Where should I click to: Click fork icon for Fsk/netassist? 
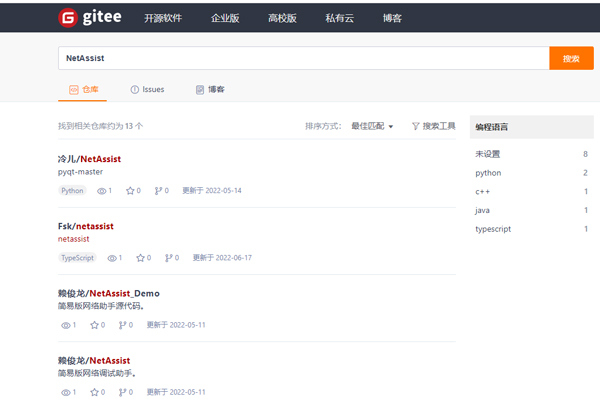point(168,258)
